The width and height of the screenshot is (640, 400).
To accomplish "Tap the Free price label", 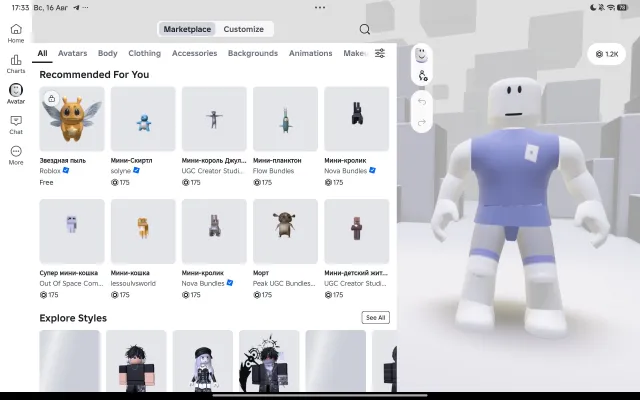I will [47, 182].
